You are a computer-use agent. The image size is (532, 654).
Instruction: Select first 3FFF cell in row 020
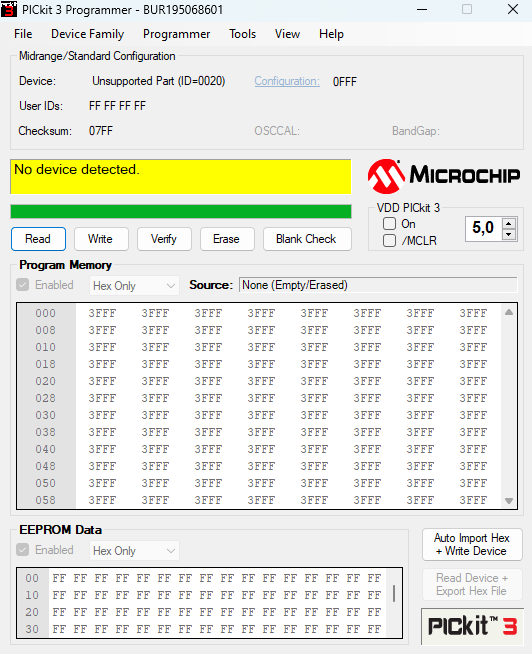pos(102,381)
